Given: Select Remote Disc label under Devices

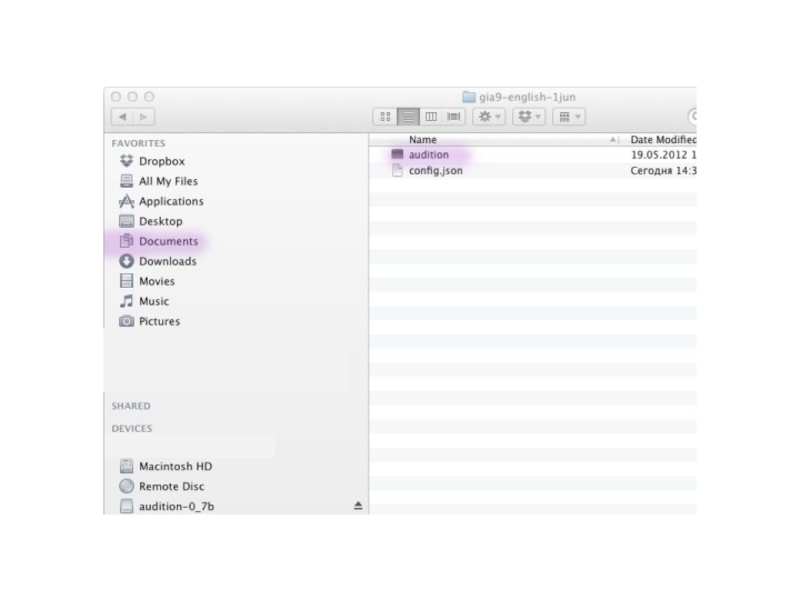Looking at the screenshot, I should (171, 486).
